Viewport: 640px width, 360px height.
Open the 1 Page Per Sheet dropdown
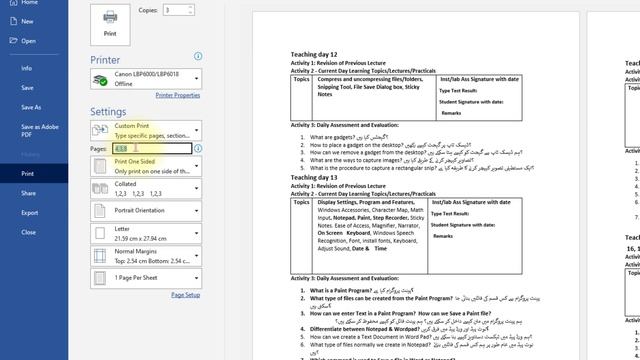(x=146, y=278)
